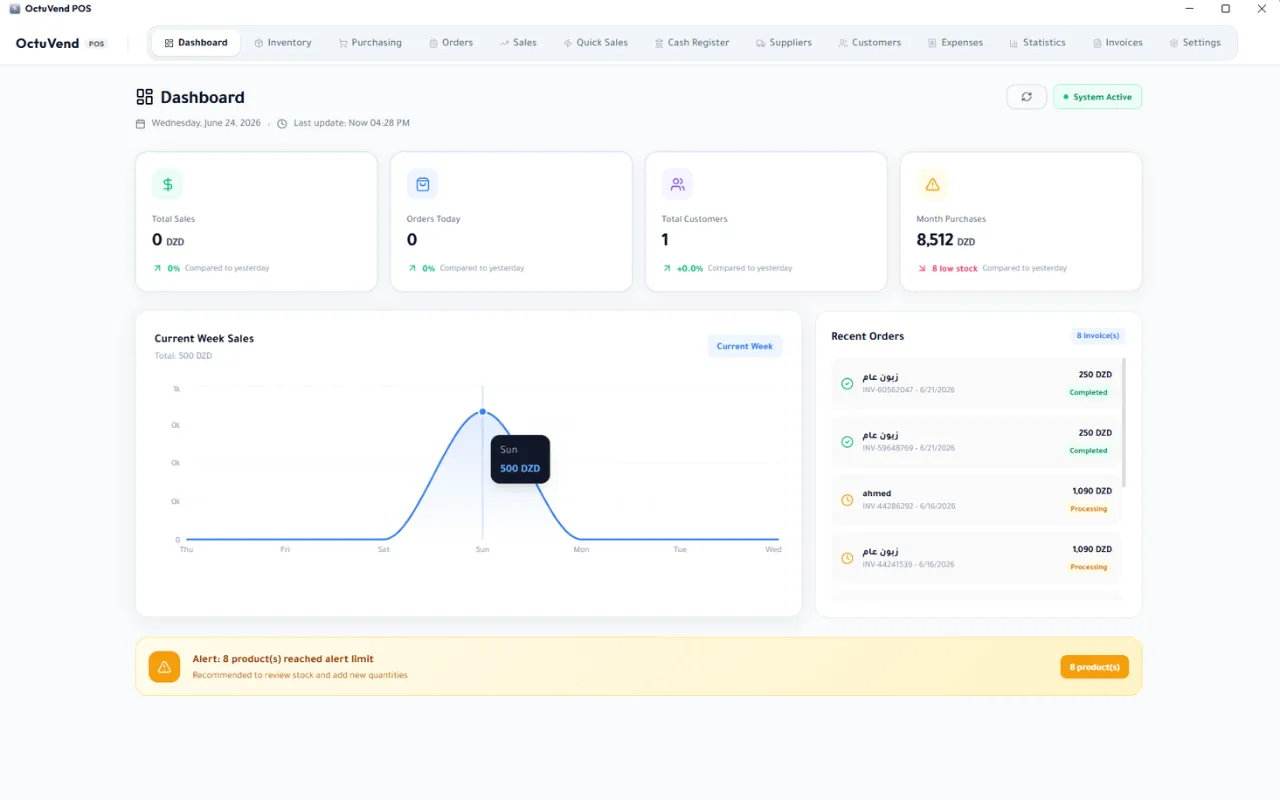Click the Month Purchases warning triangle icon
Image resolution: width=1280 pixels, height=800 pixels.
pos(932,184)
